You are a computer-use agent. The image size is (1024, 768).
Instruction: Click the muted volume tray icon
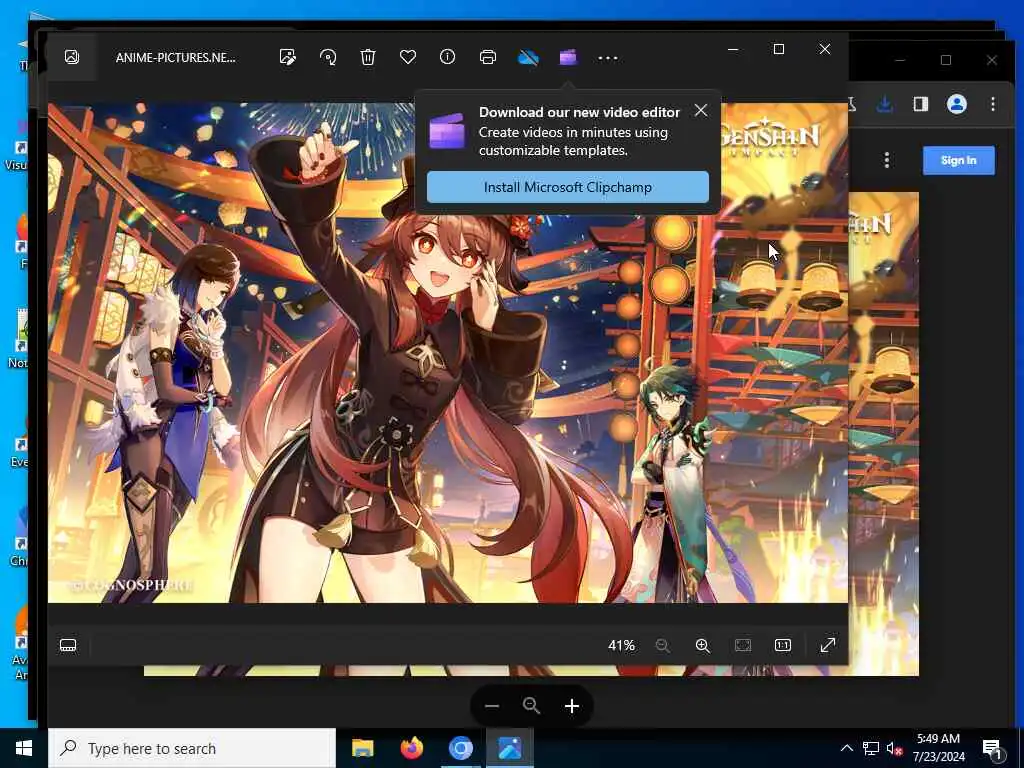[x=894, y=748]
